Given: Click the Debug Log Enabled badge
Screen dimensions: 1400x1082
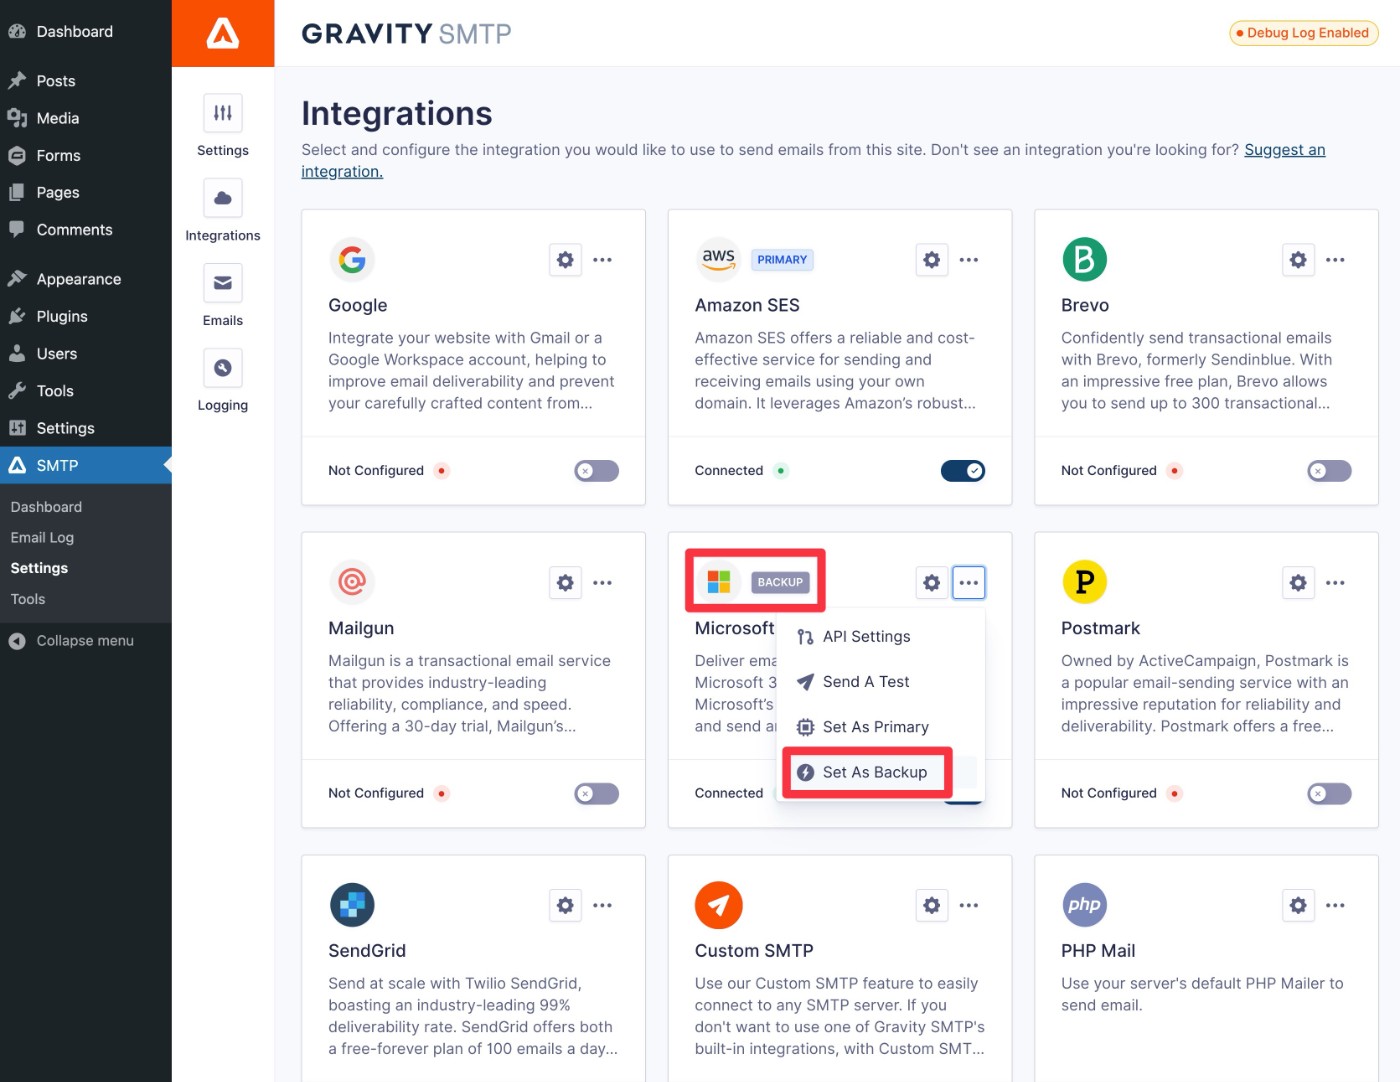Looking at the screenshot, I should pos(1304,33).
